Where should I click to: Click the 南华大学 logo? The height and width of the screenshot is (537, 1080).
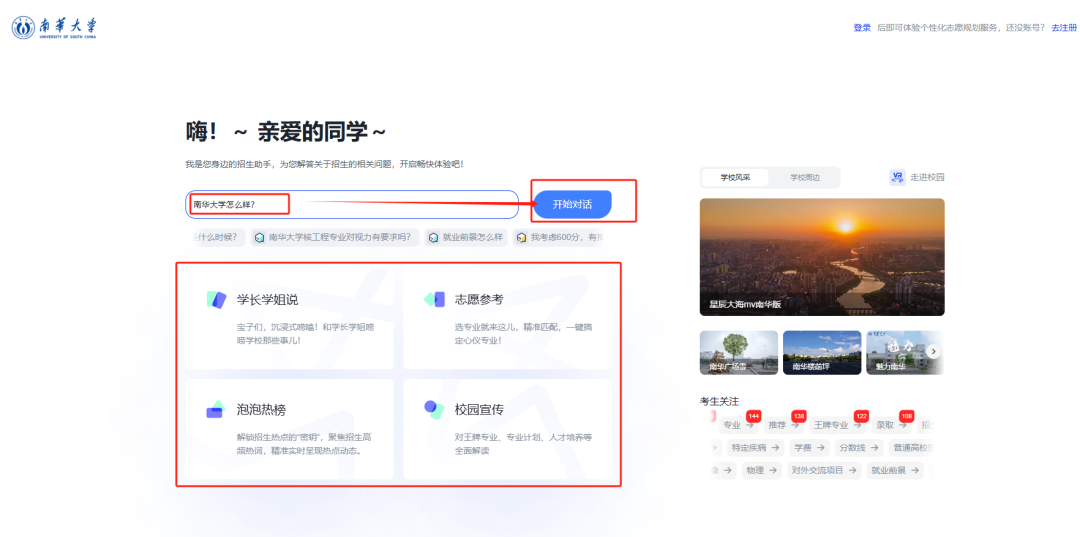54,28
